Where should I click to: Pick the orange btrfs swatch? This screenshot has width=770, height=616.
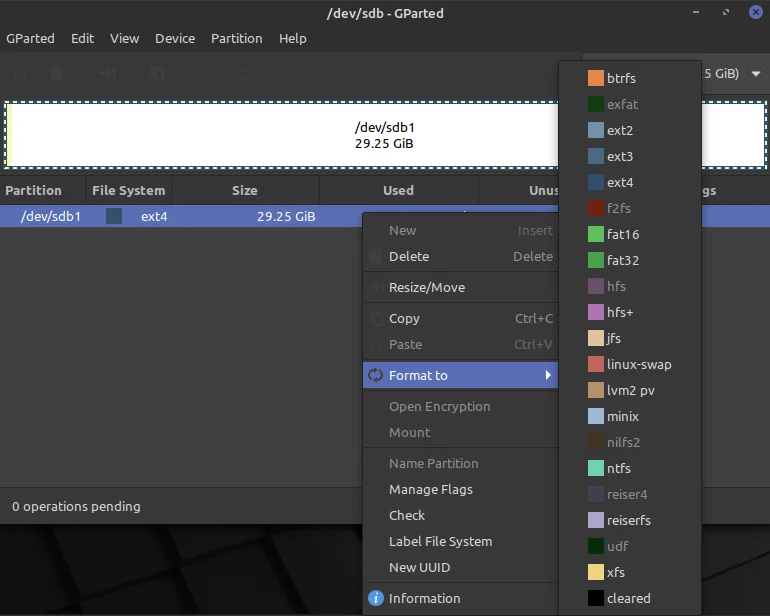tap(596, 78)
